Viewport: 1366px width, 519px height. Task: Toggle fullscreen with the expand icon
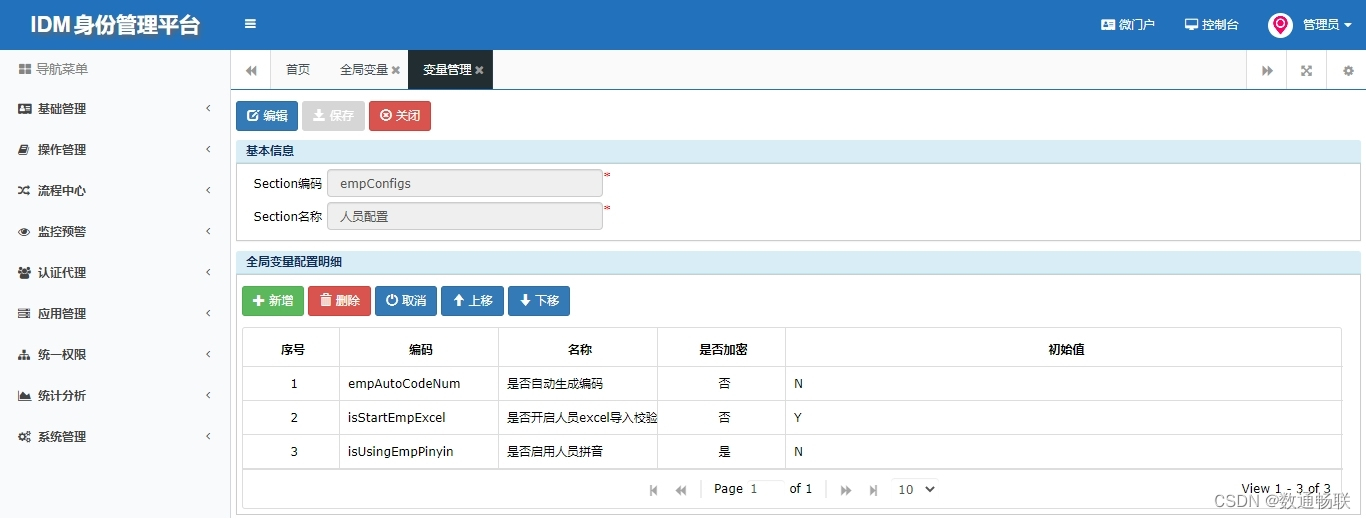1306,70
